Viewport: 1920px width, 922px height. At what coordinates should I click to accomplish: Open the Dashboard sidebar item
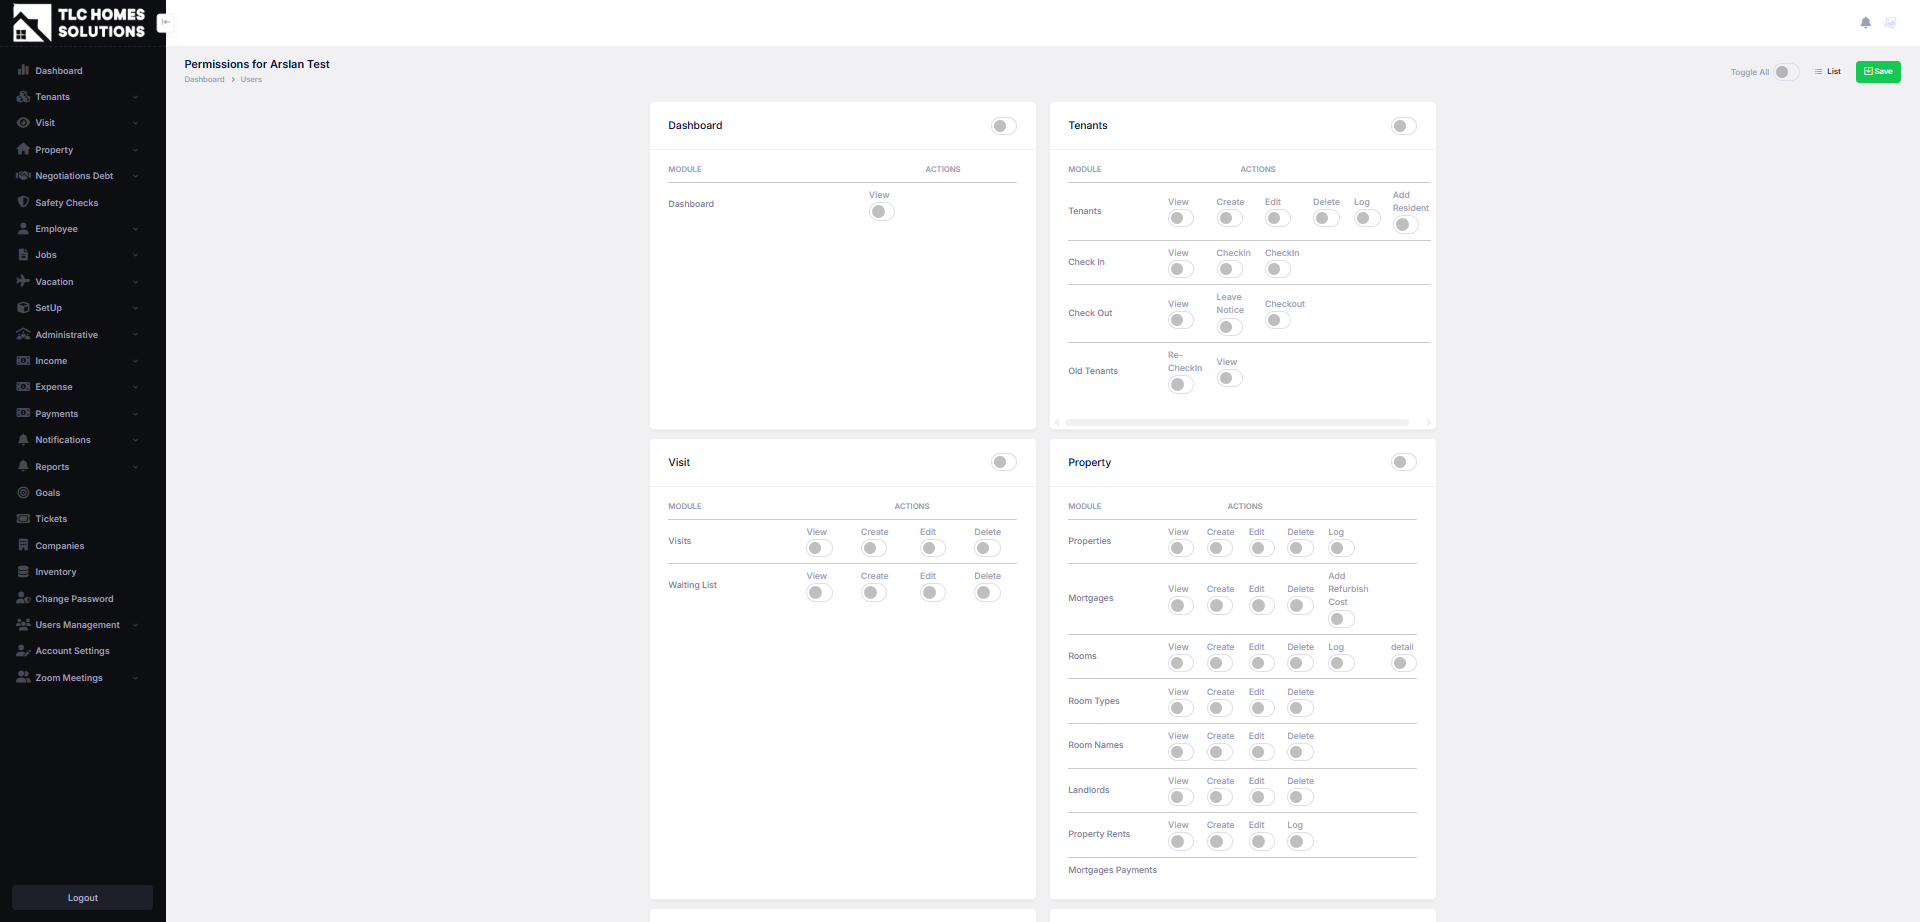point(59,71)
